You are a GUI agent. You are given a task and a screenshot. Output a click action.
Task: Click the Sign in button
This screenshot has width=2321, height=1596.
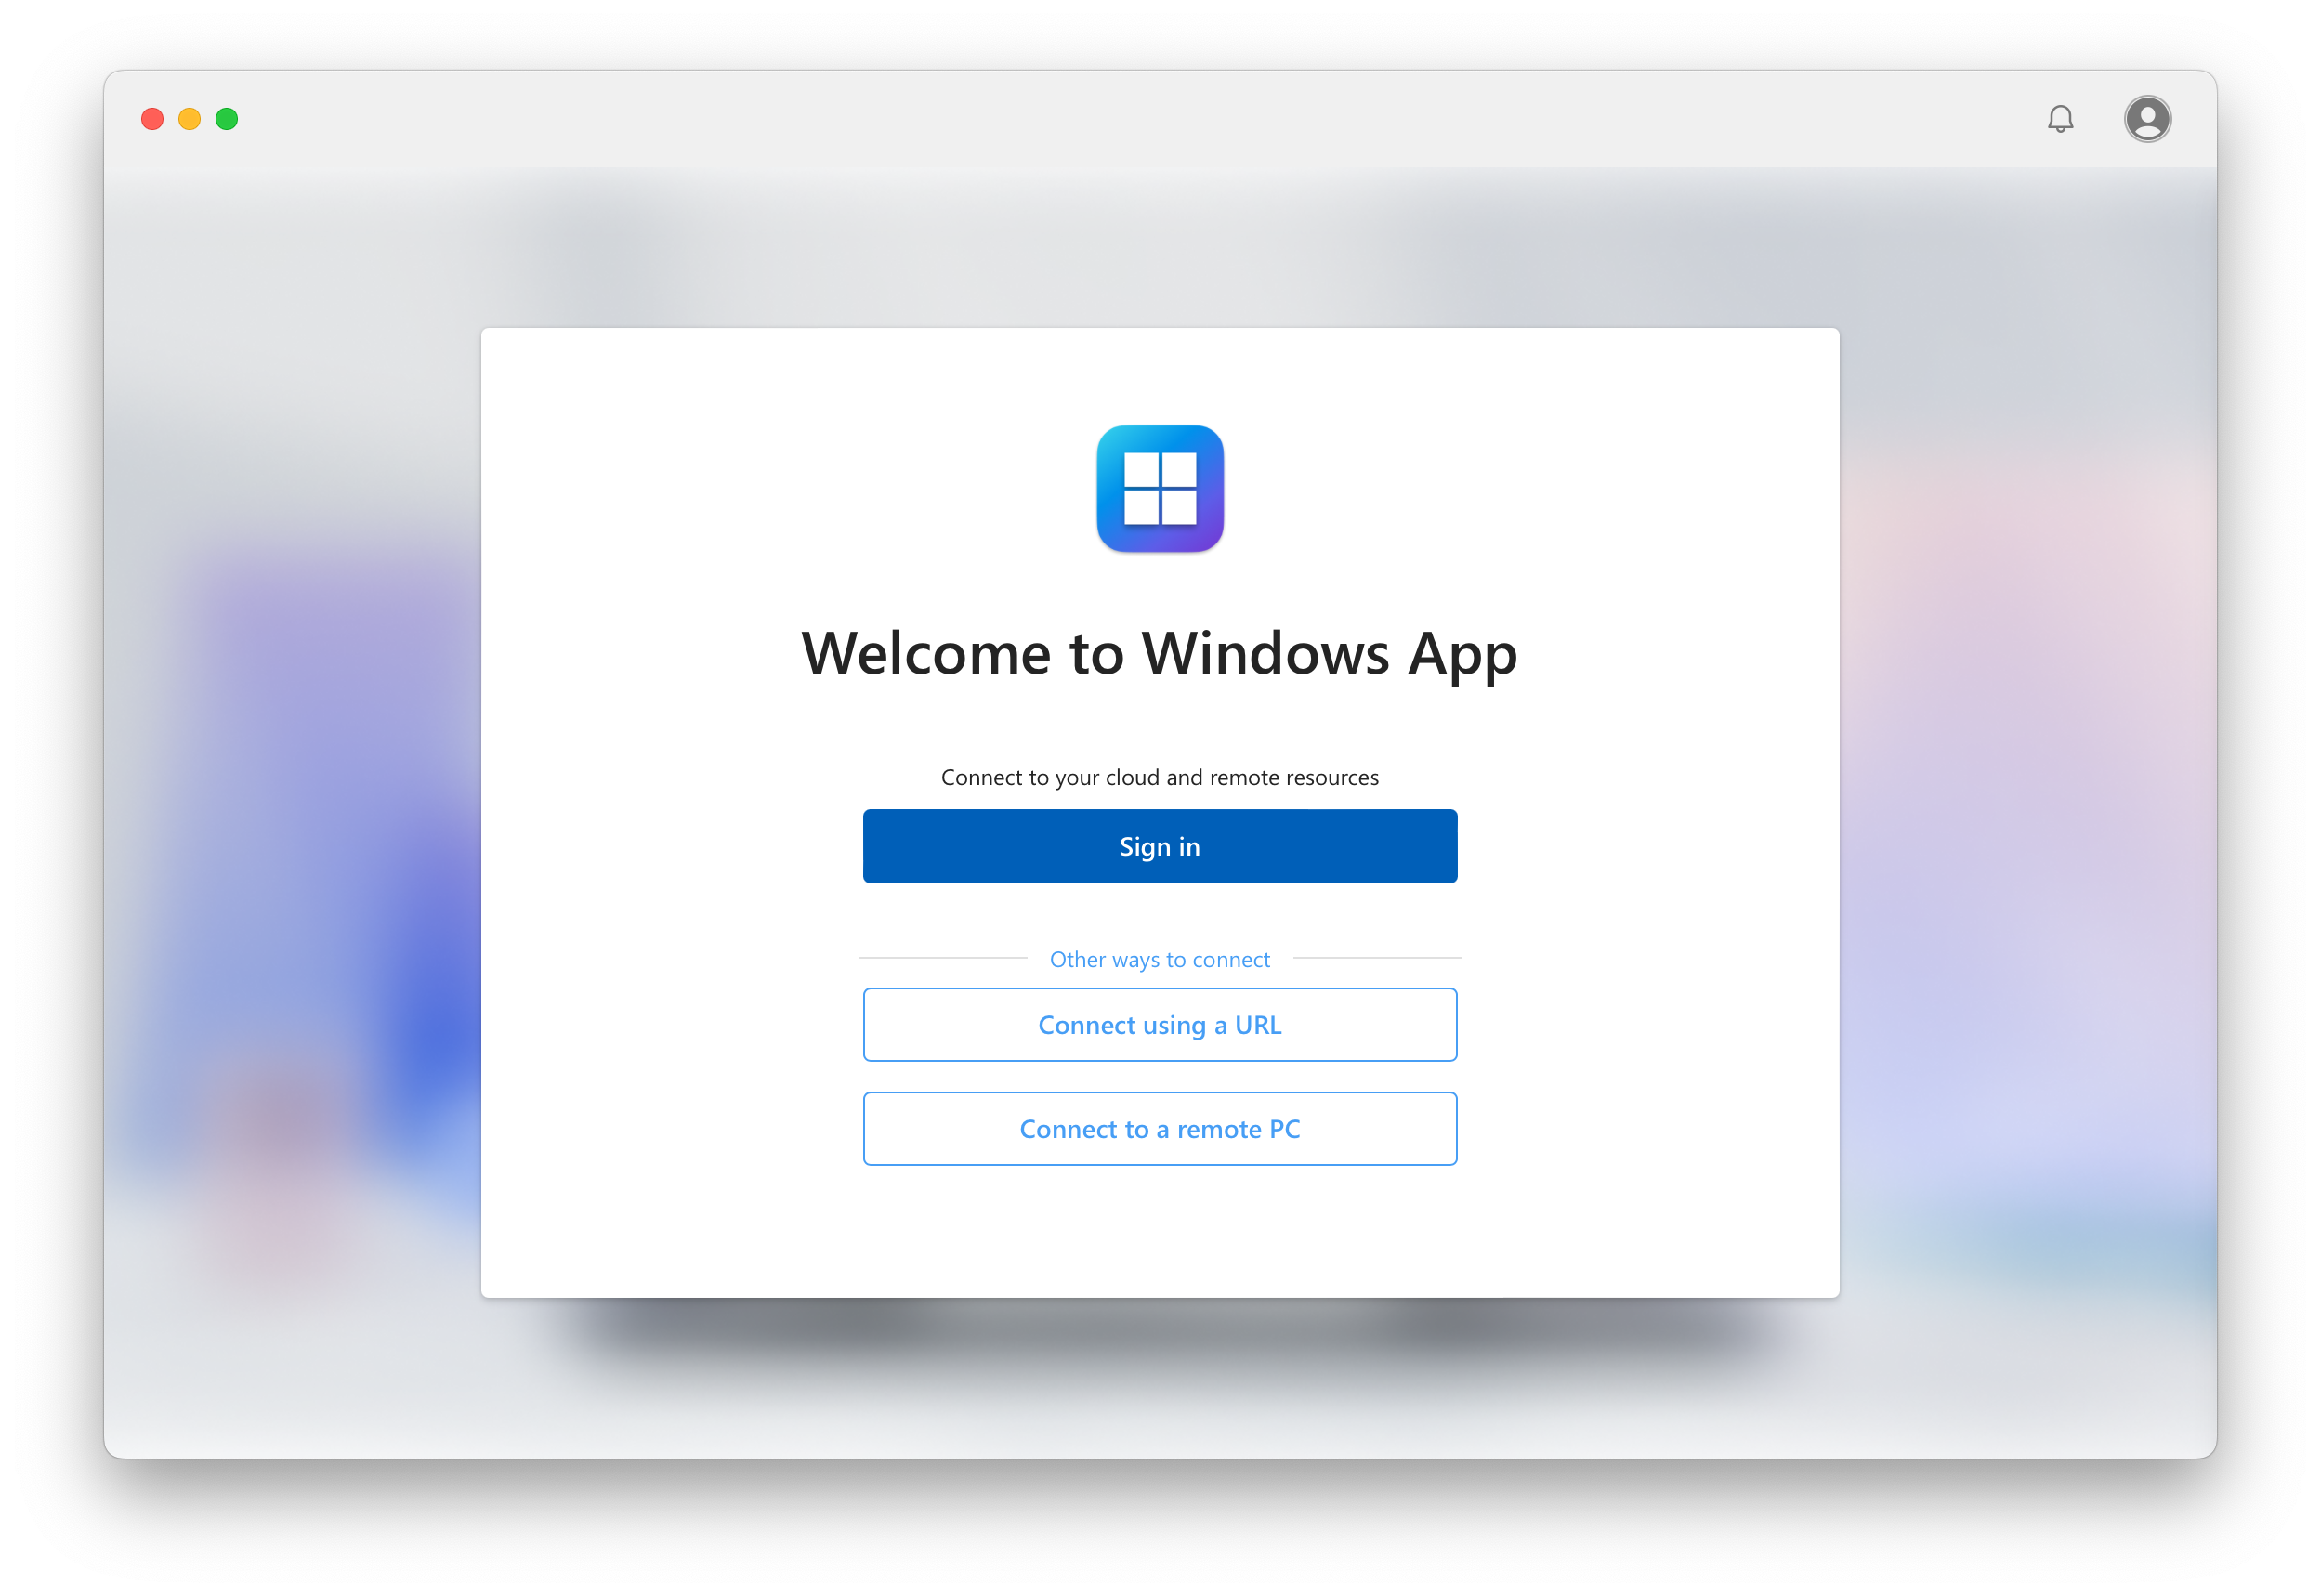tap(1159, 844)
